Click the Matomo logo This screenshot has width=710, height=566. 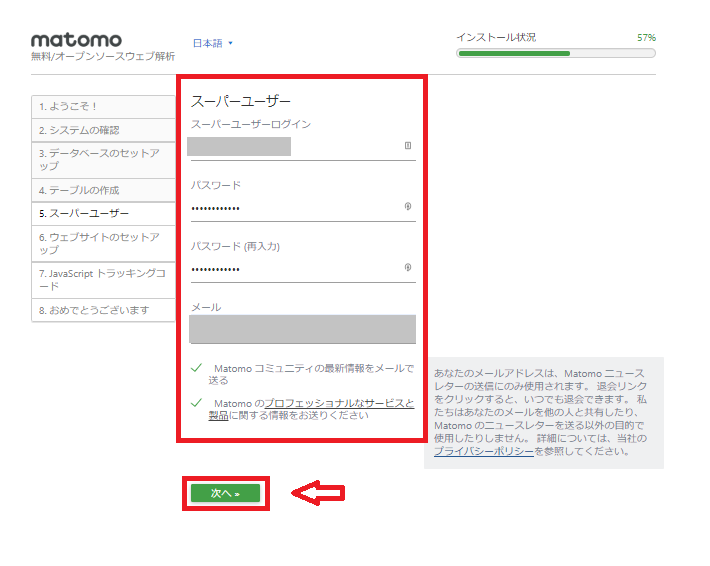pos(76,40)
